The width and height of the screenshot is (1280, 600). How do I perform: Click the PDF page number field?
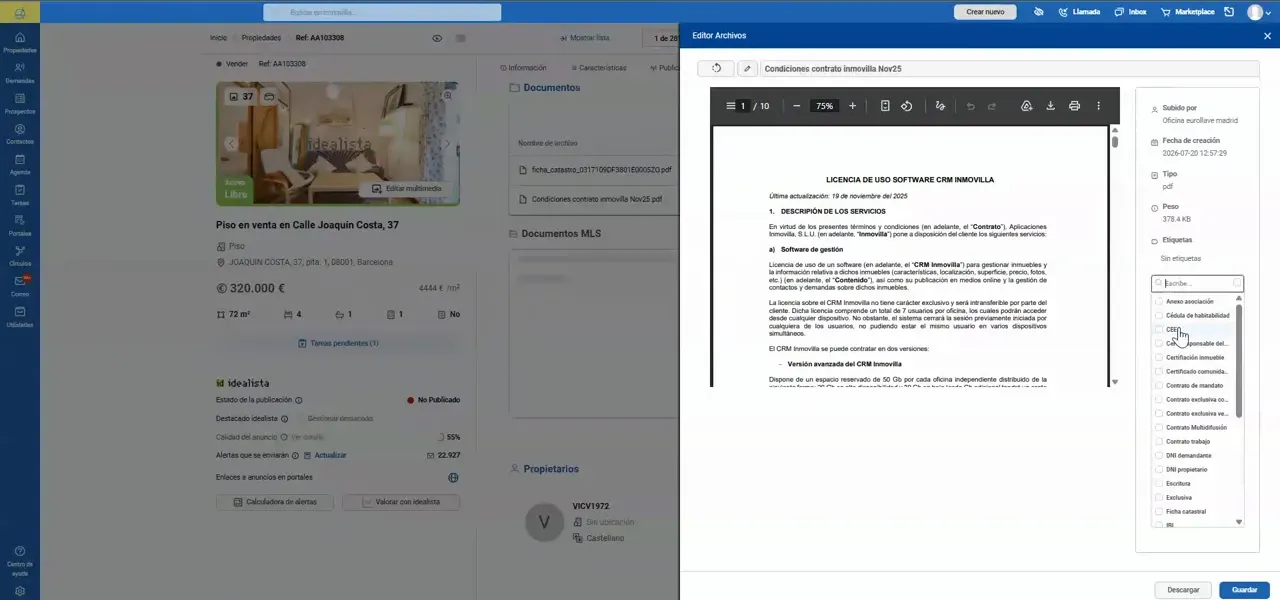[743, 106]
